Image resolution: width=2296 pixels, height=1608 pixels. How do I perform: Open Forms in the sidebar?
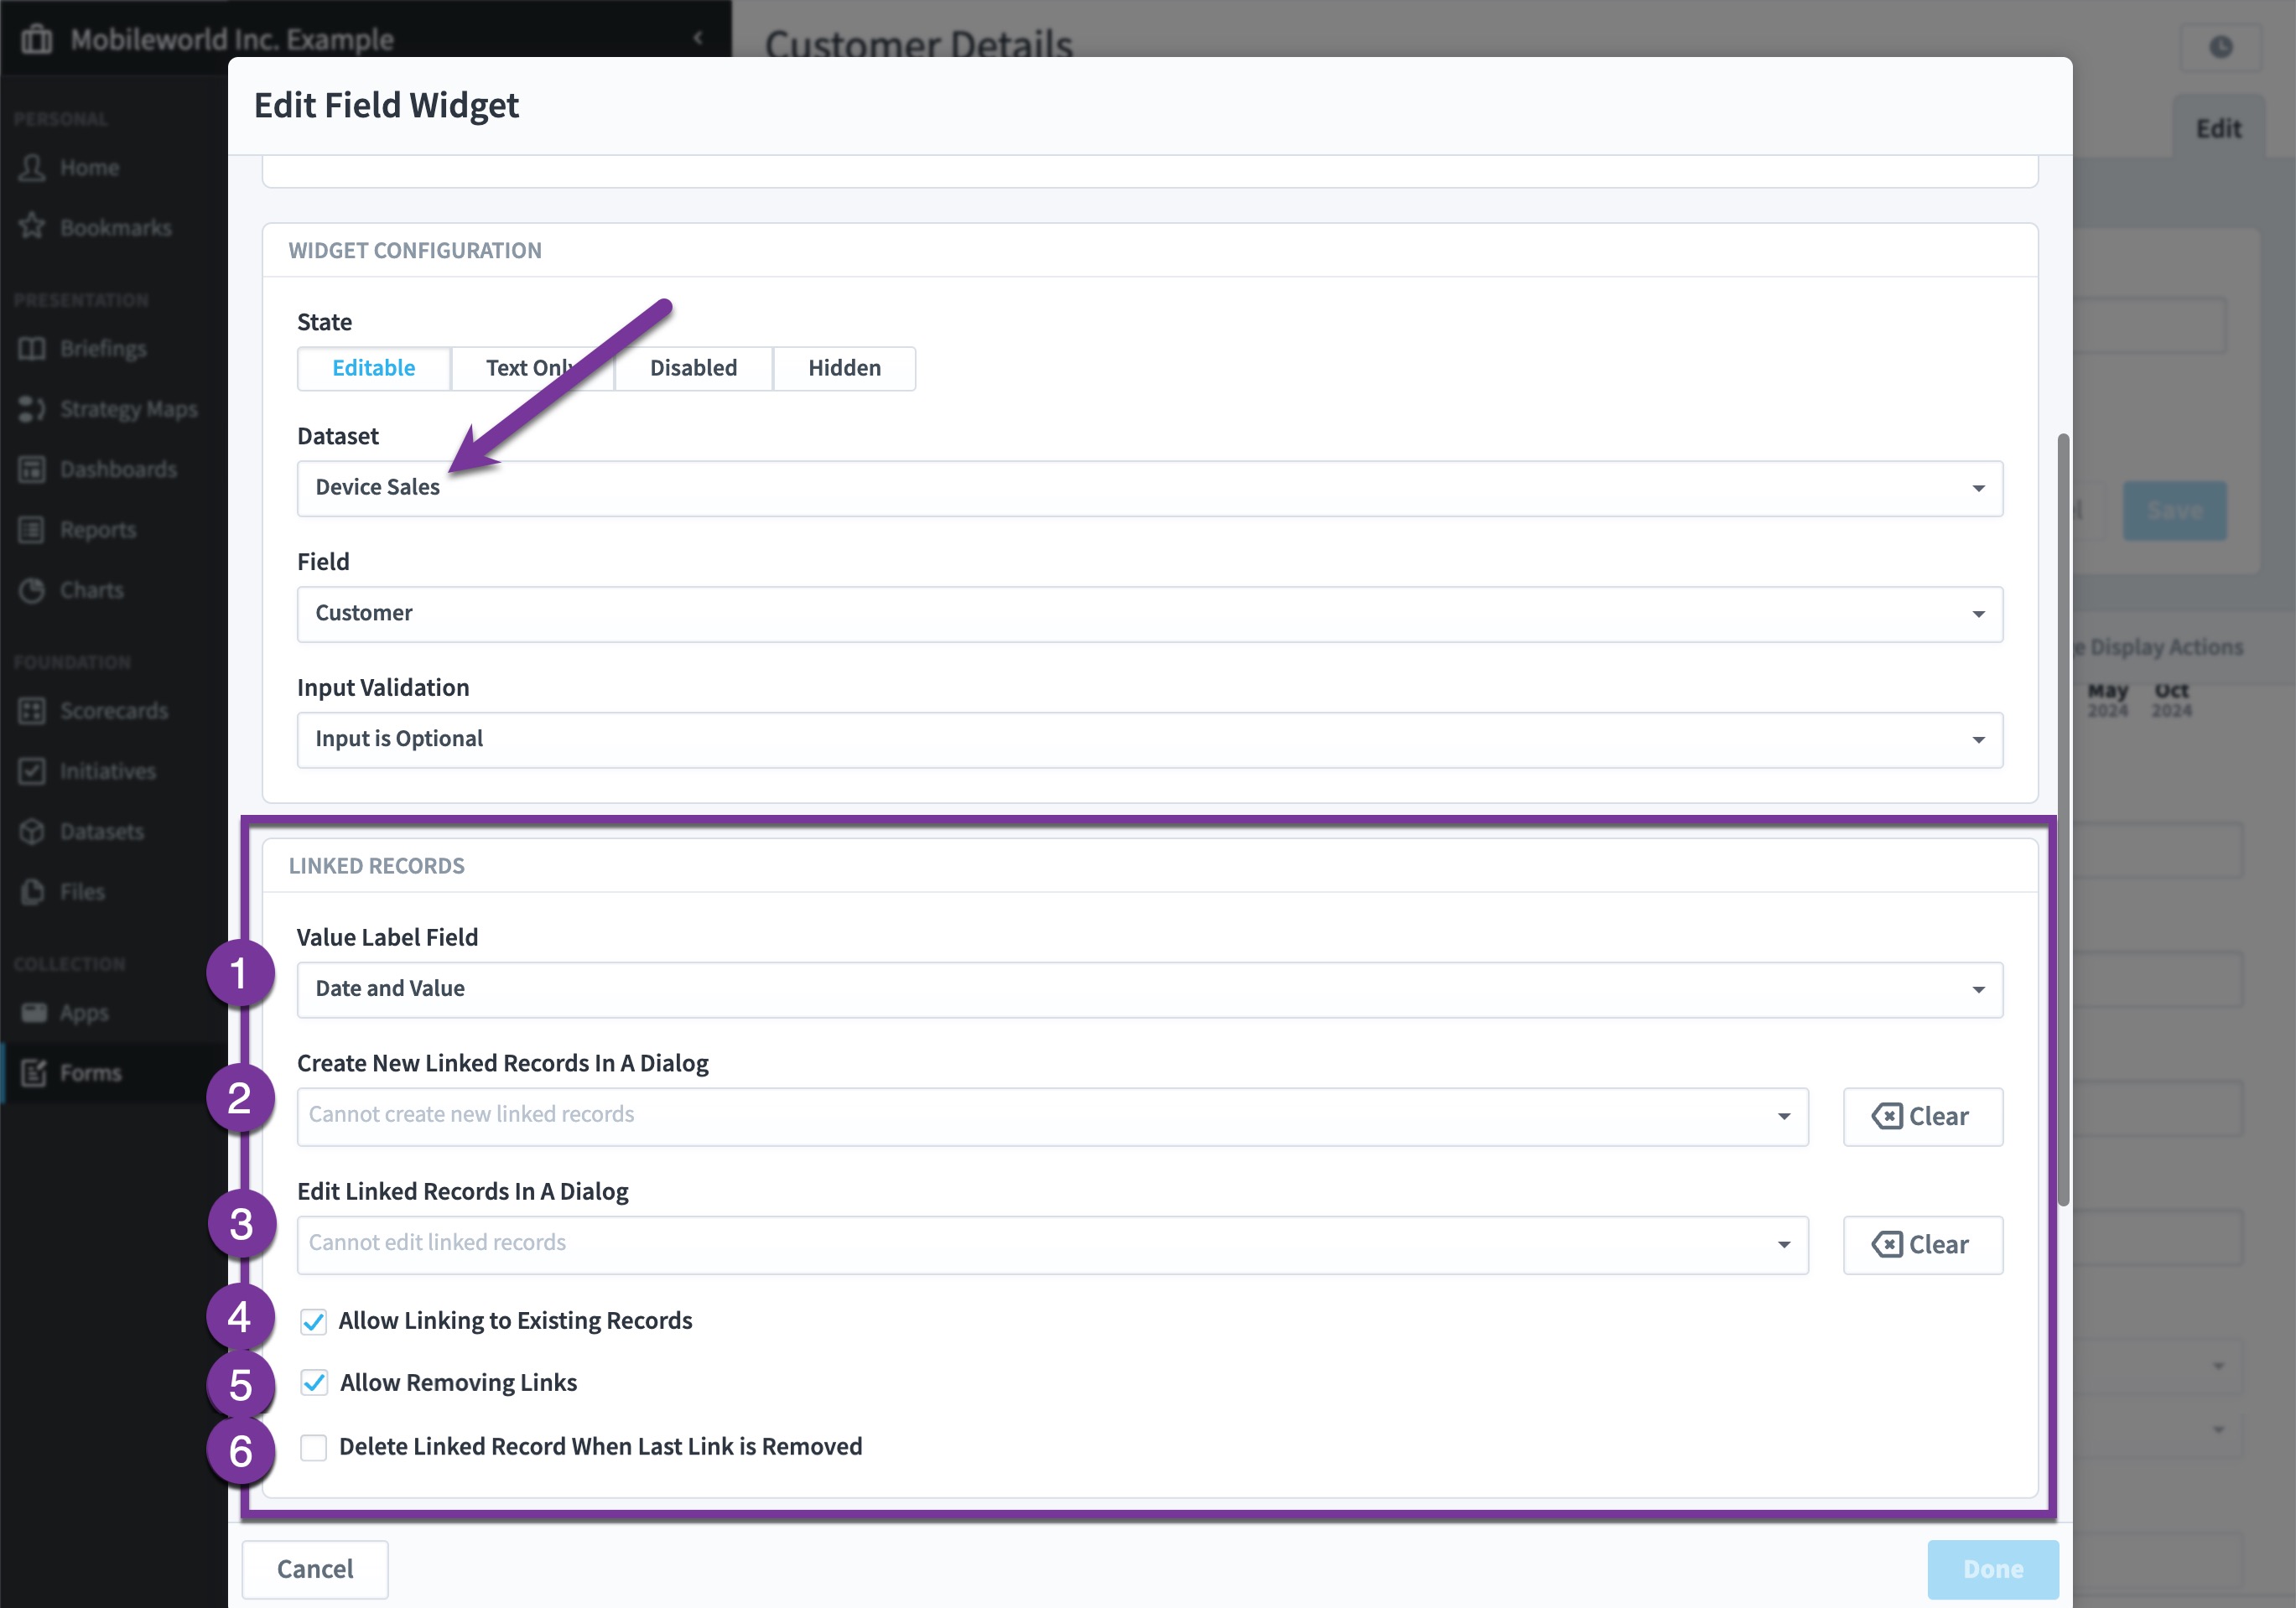click(91, 1073)
